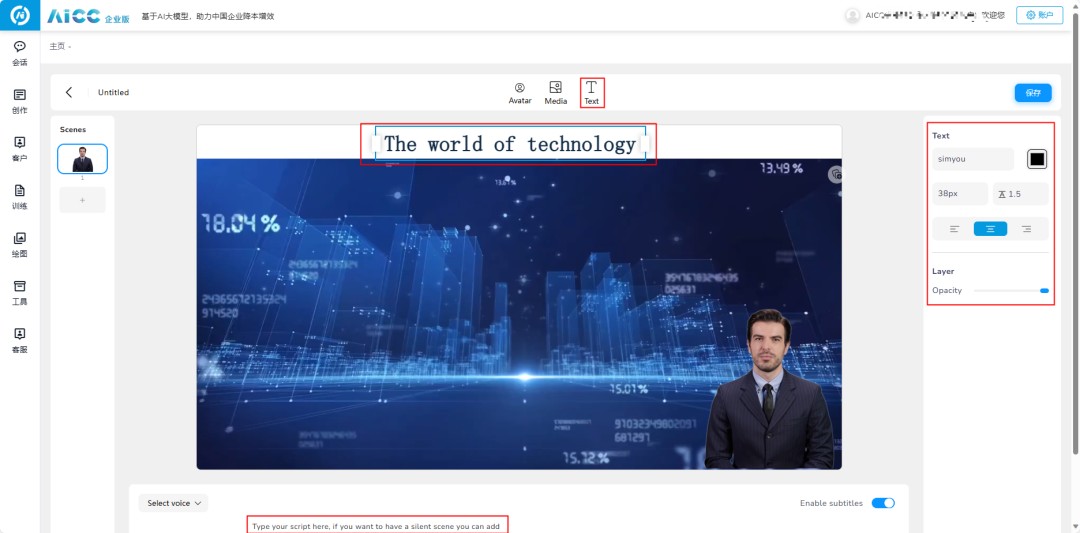
Task: Click the copy icon on canvas corner
Action: tap(835, 174)
